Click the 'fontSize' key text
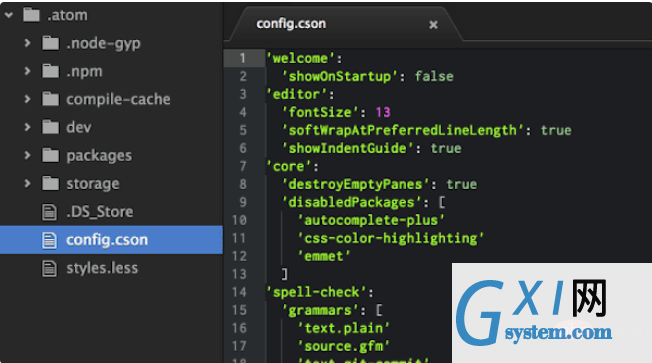 (320, 112)
